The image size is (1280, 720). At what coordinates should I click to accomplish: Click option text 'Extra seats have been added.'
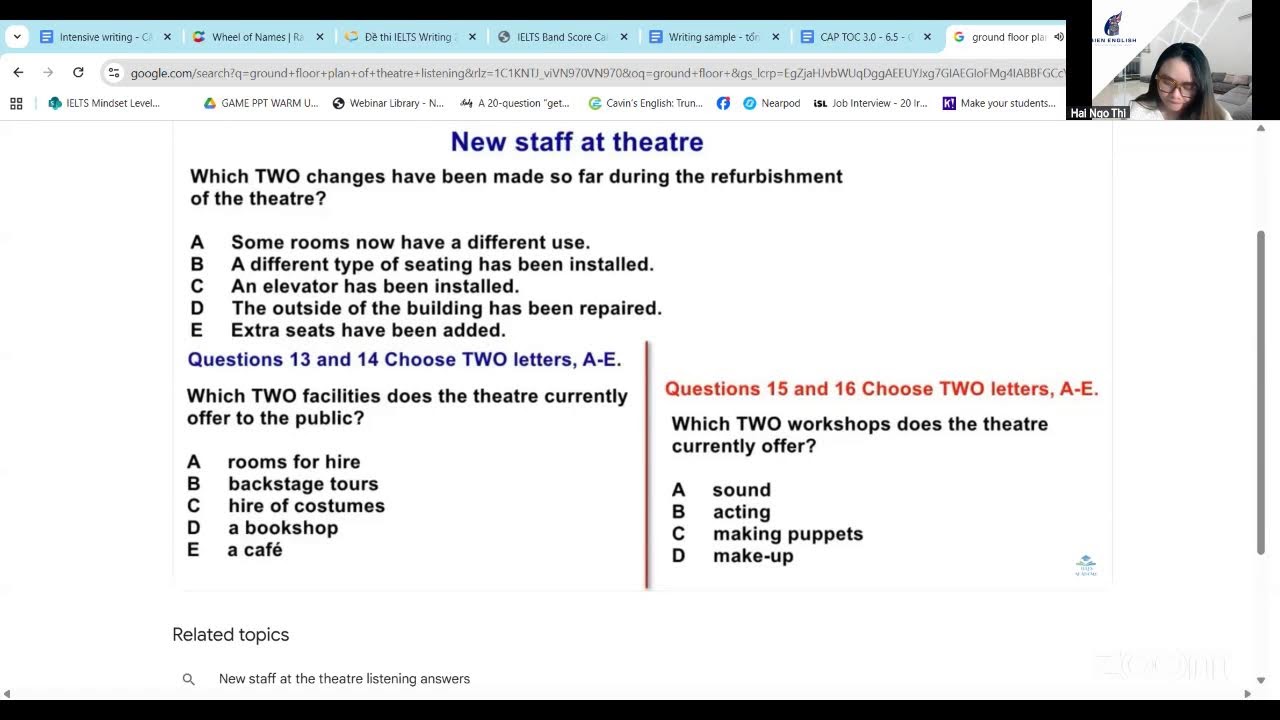pyautogui.click(x=368, y=330)
